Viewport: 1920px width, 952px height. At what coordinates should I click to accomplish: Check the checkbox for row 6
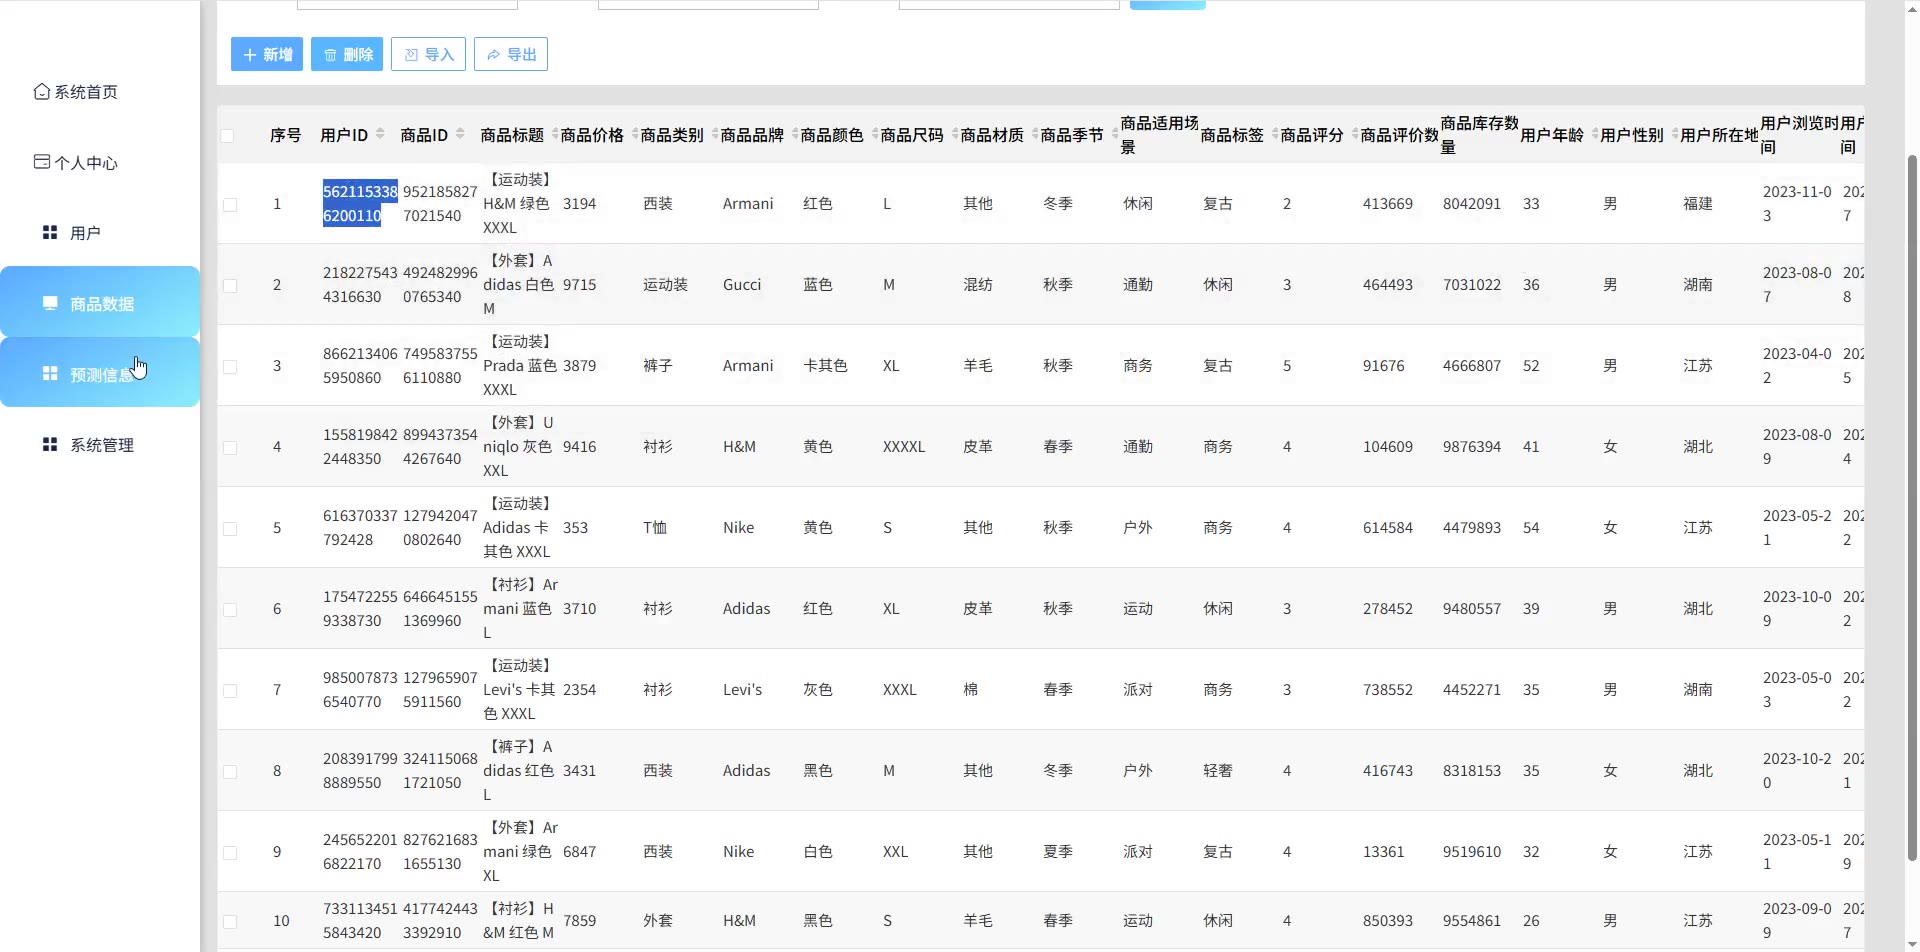click(230, 609)
